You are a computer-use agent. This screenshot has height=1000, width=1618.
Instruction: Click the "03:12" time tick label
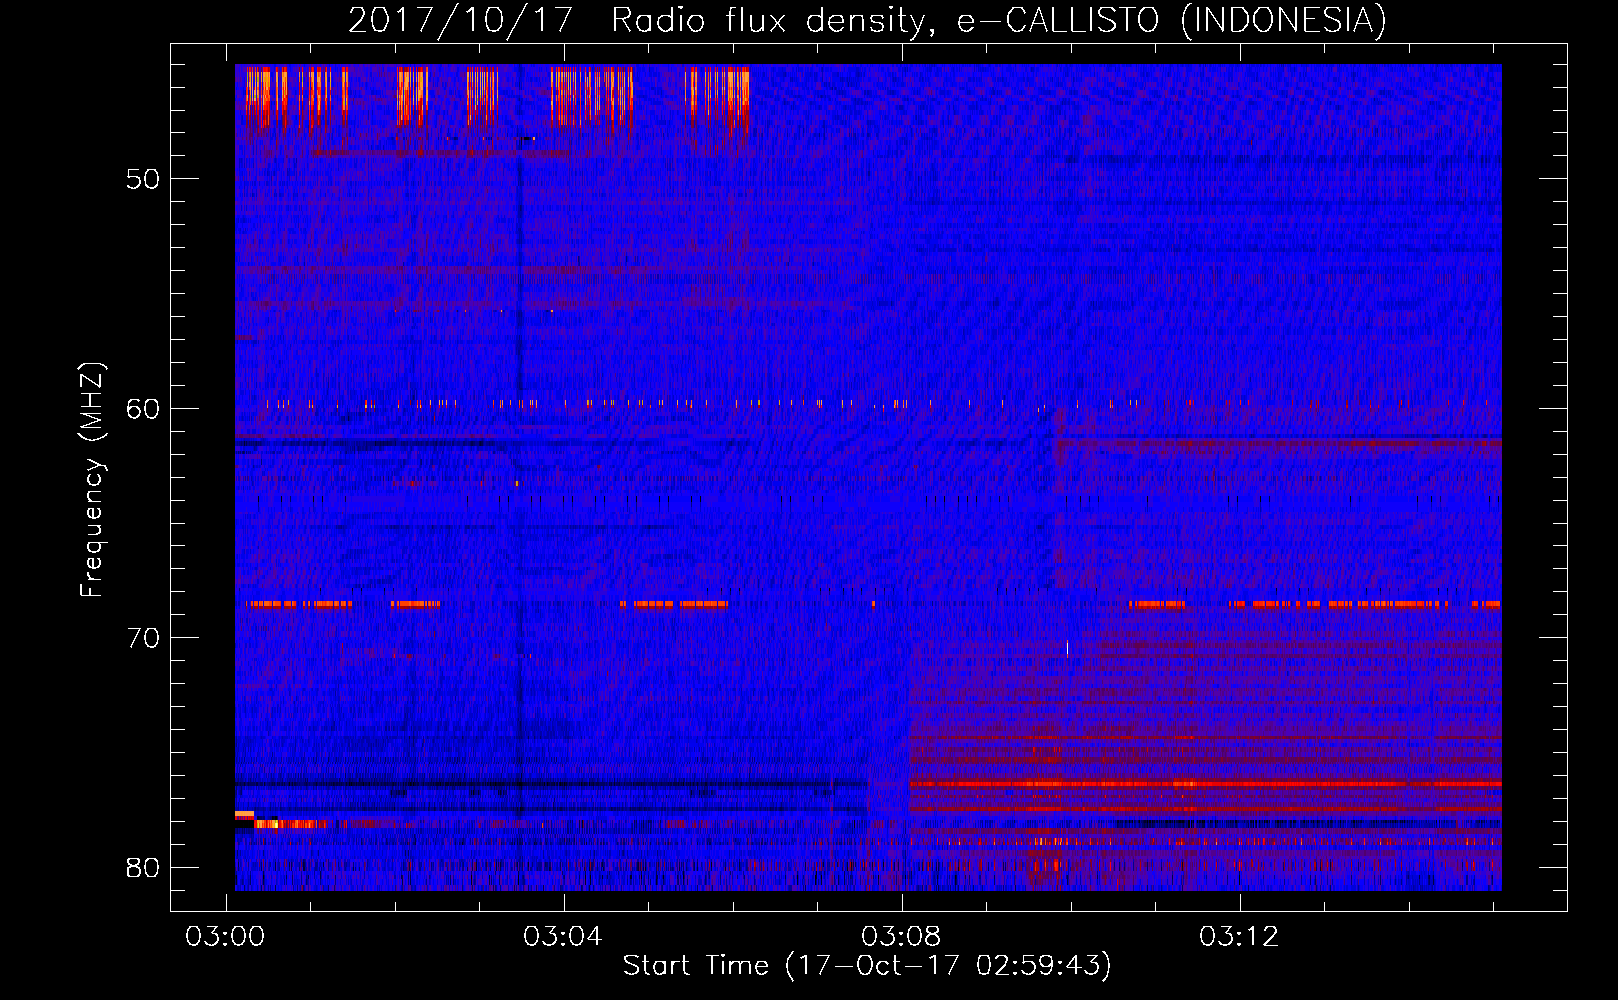tap(1240, 936)
